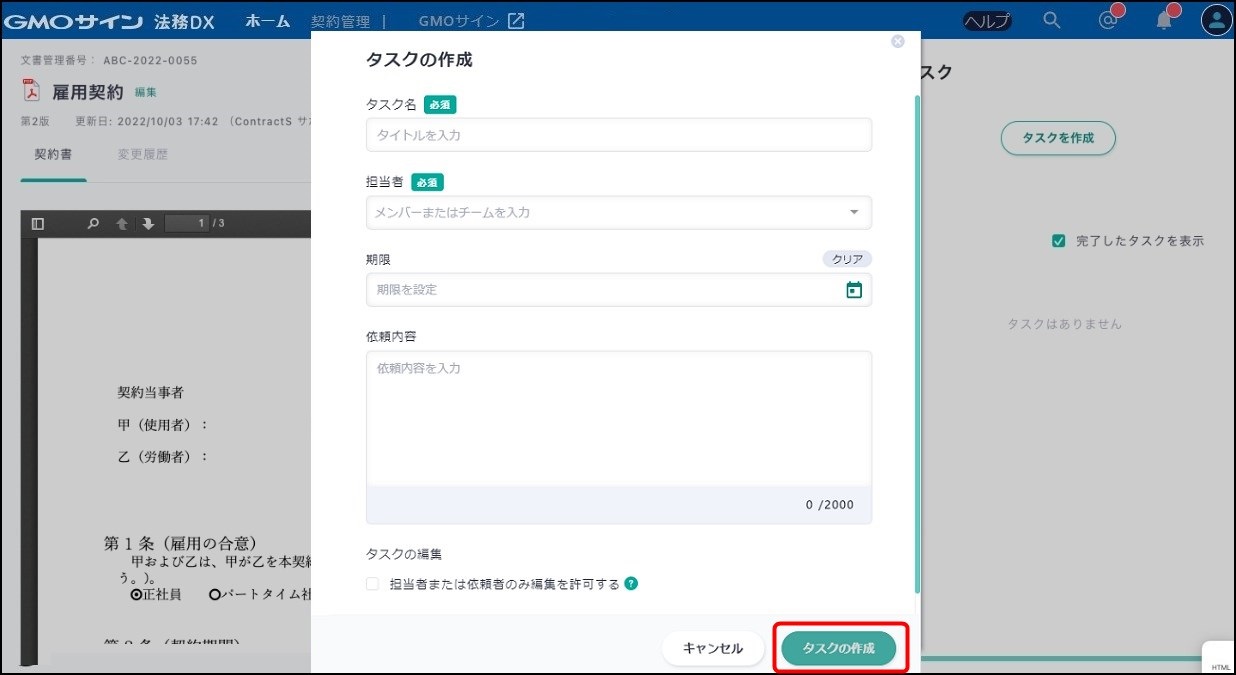
Task: Click the task name title input field
Action: coord(618,135)
